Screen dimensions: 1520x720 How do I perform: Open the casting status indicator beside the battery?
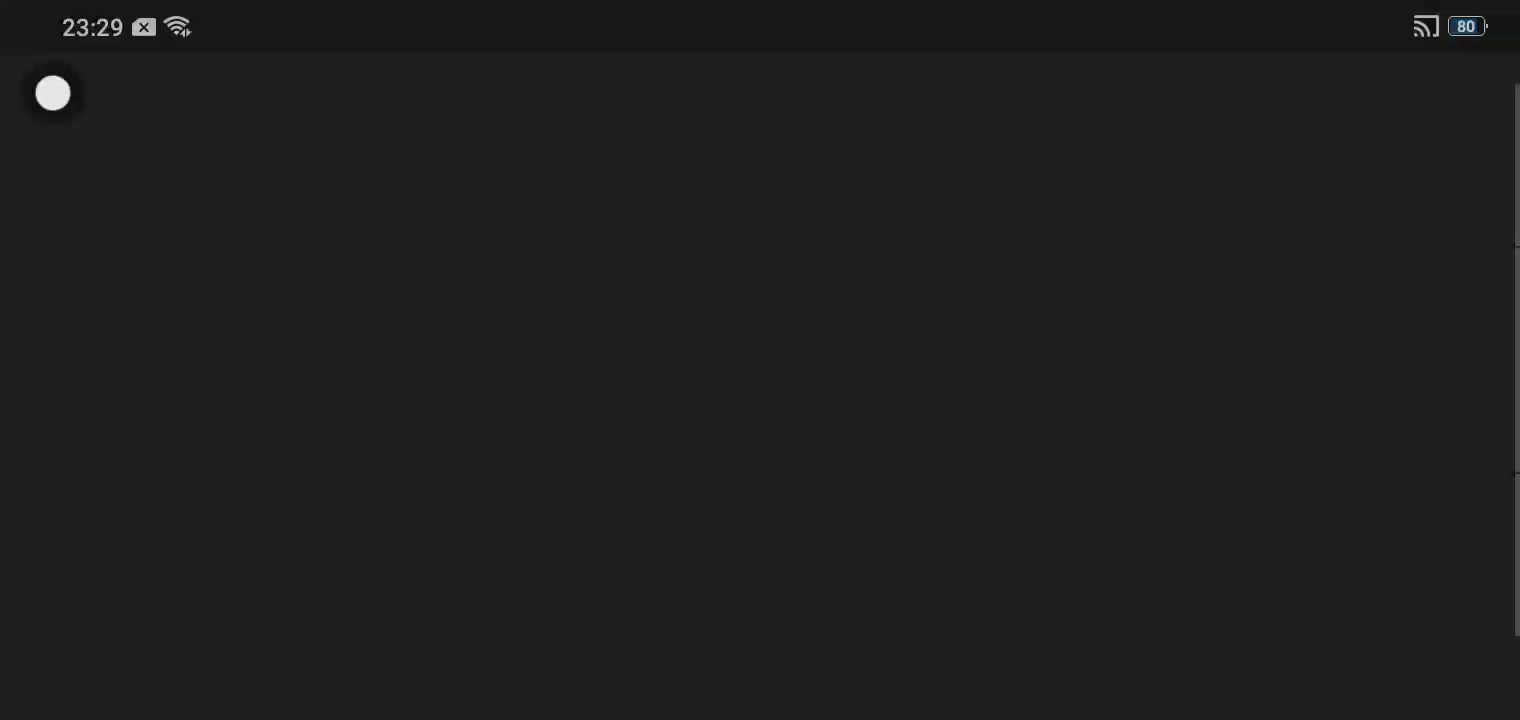pyautogui.click(x=1426, y=27)
